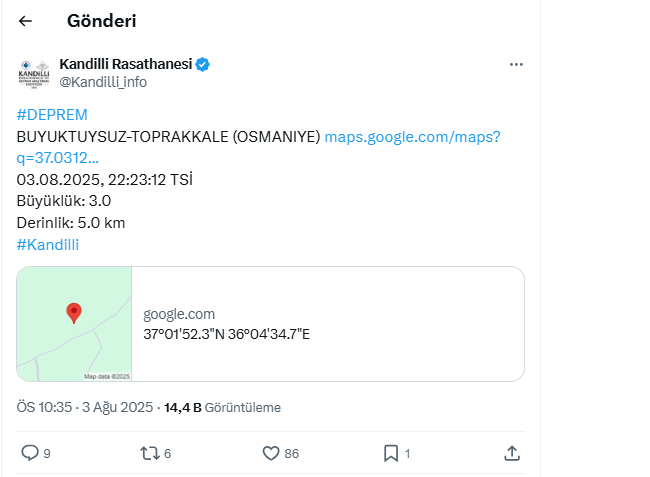Go back using the left arrow

tap(25, 21)
